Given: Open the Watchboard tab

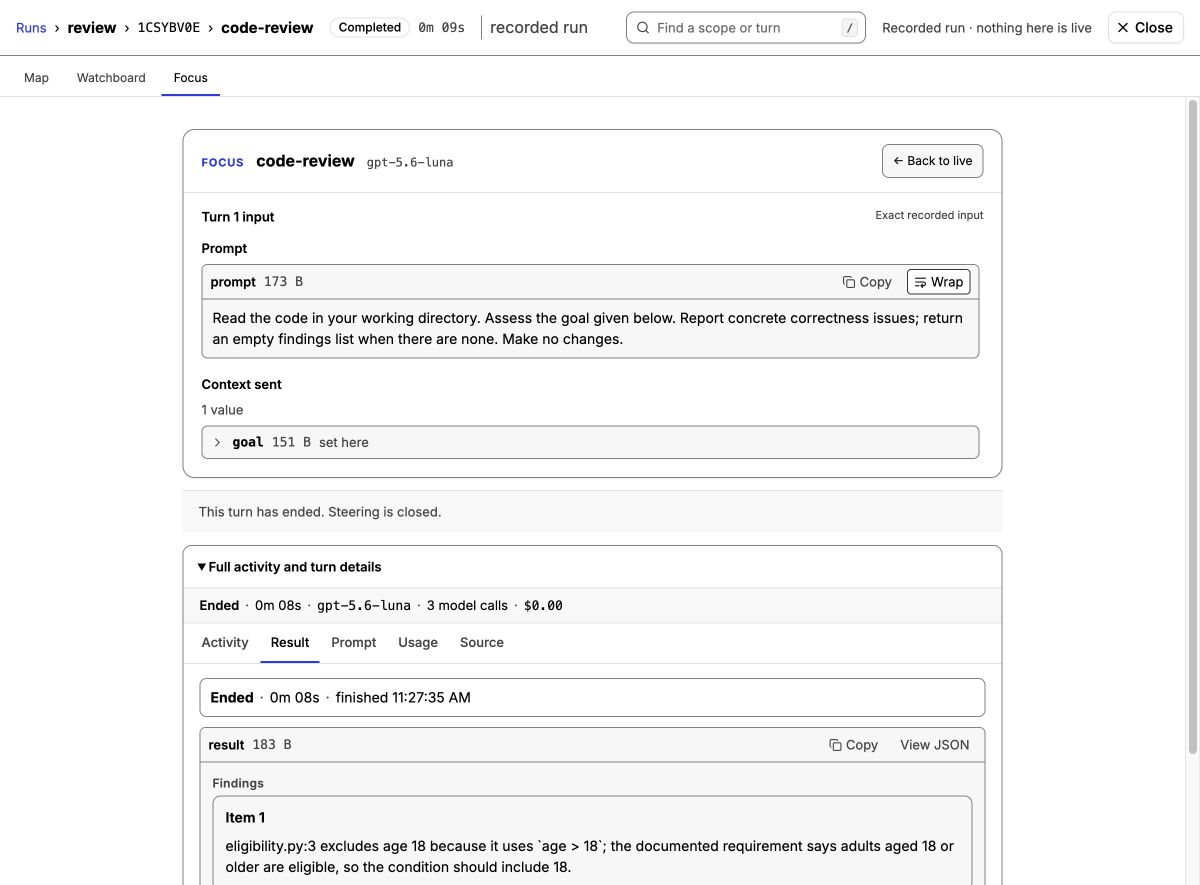Looking at the screenshot, I should 111,77.
